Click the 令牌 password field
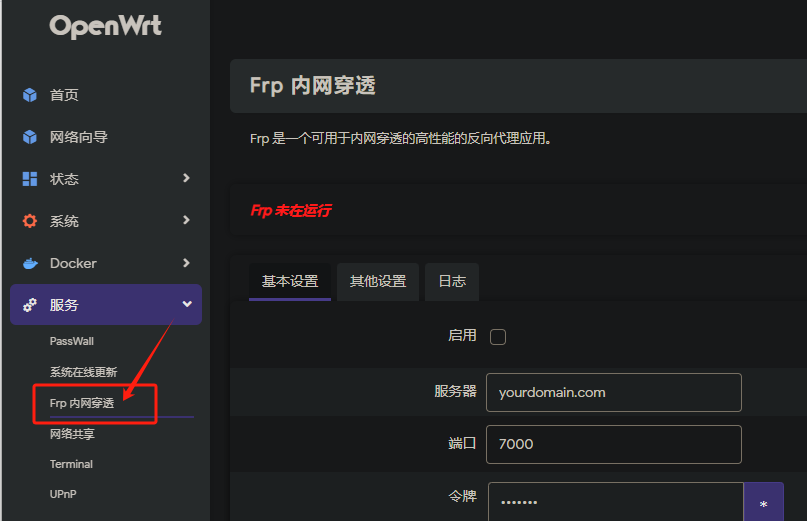This screenshot has width=807, height=521. (x=616, y=502)
